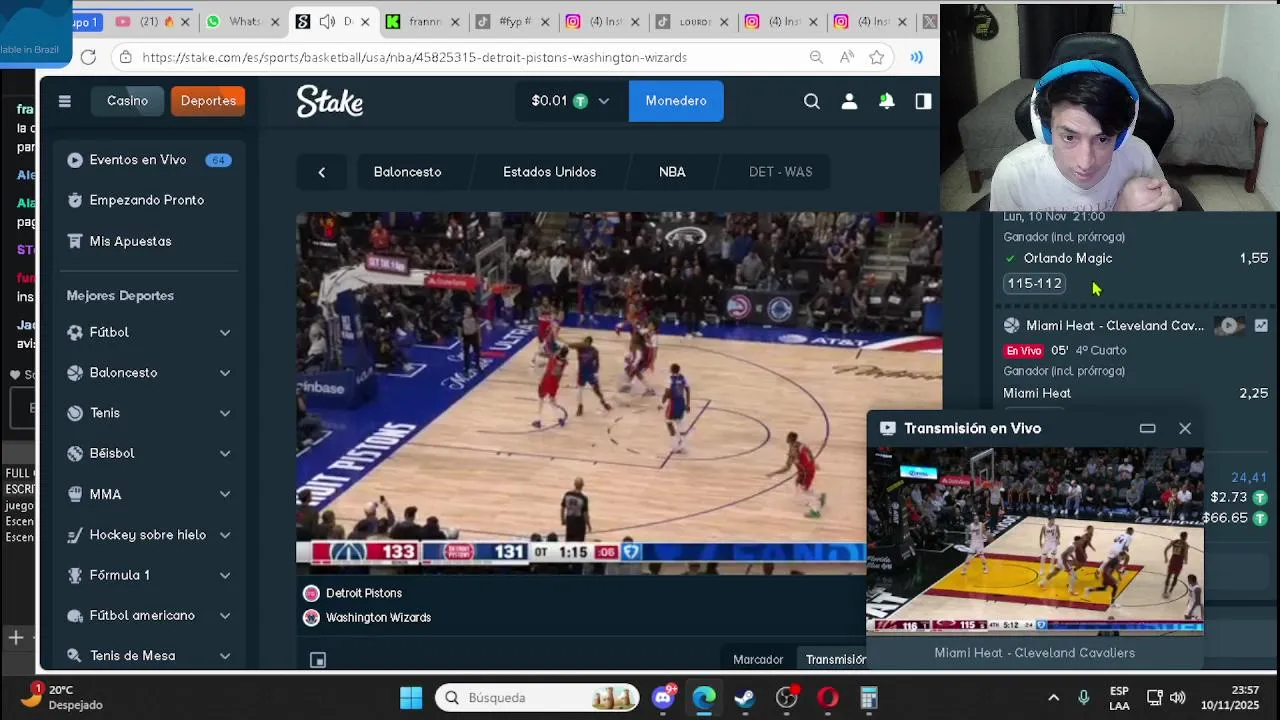Viewport: 1280px width, 720px height.
Task: Close the current Stake browser tab
Action: 365,21
